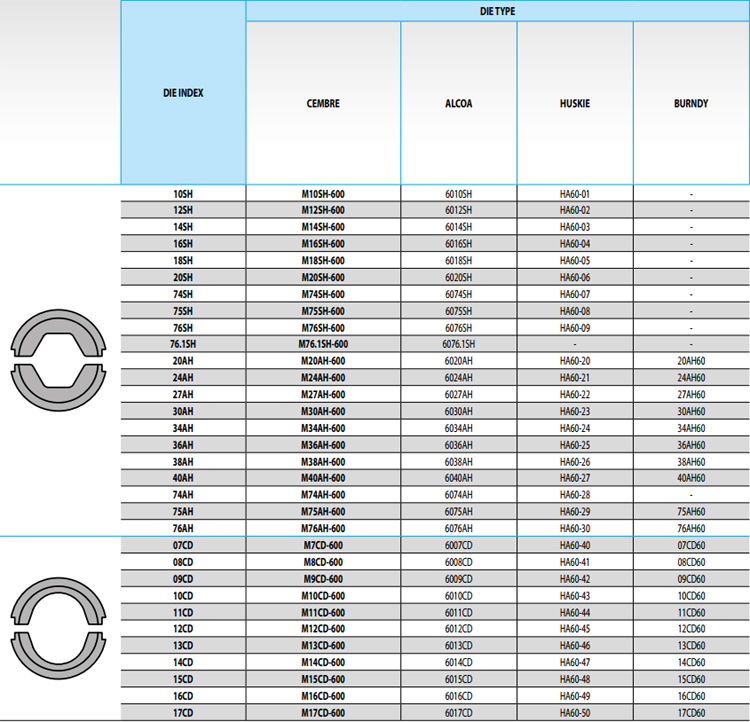This screenshot has width=750, height=722.
Task: Click Burndy cell 17CD60
Action: pyautogui.click(x=691, y=712)
